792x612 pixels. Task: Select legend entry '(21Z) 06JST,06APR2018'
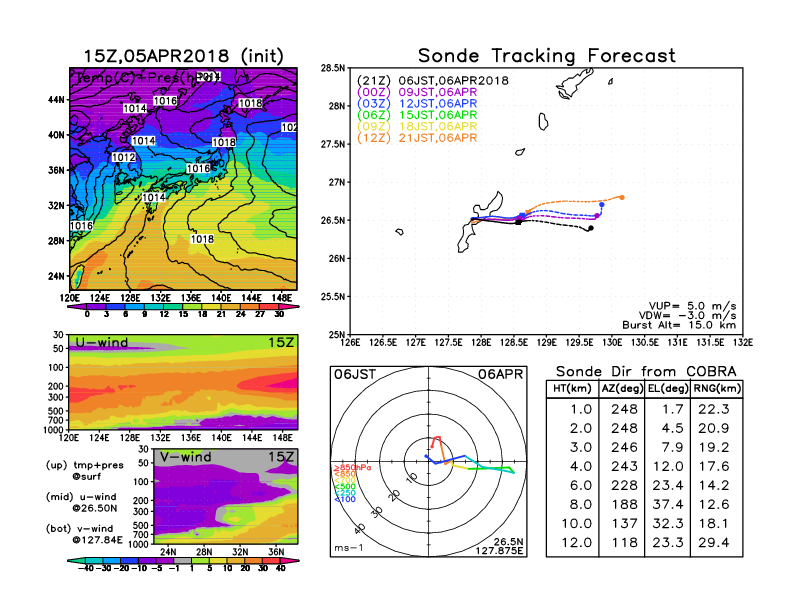click(x=432, y=81)
